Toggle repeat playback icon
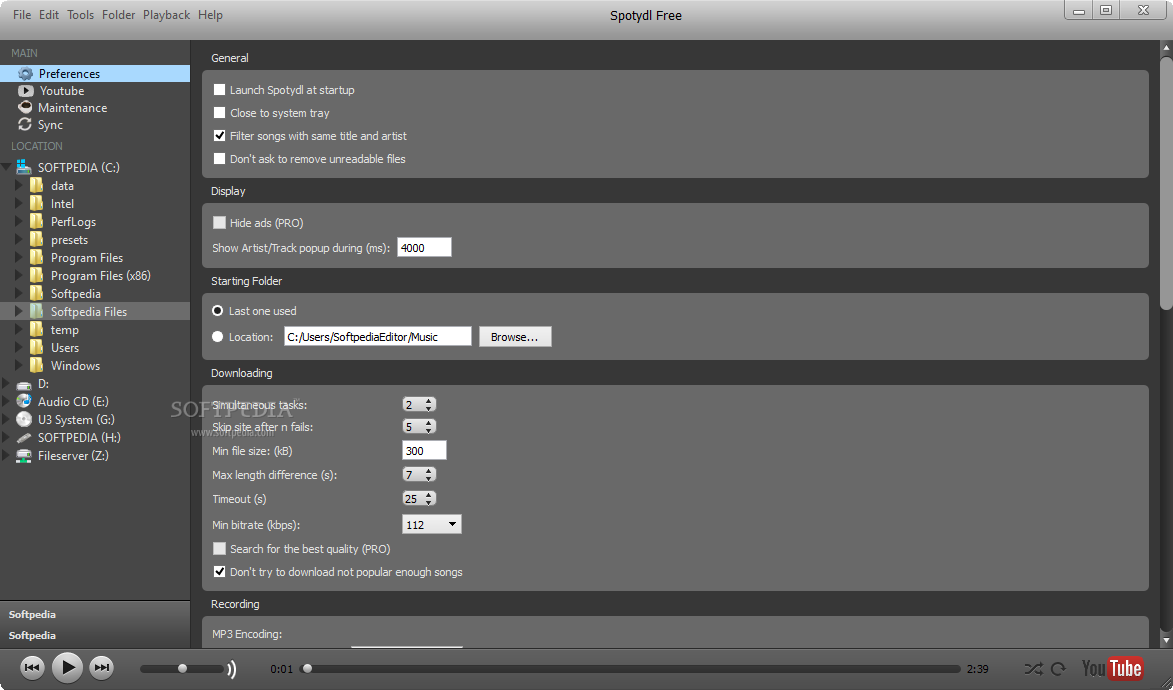Screen dimensions: 1173x690 tap(1058, 668)
